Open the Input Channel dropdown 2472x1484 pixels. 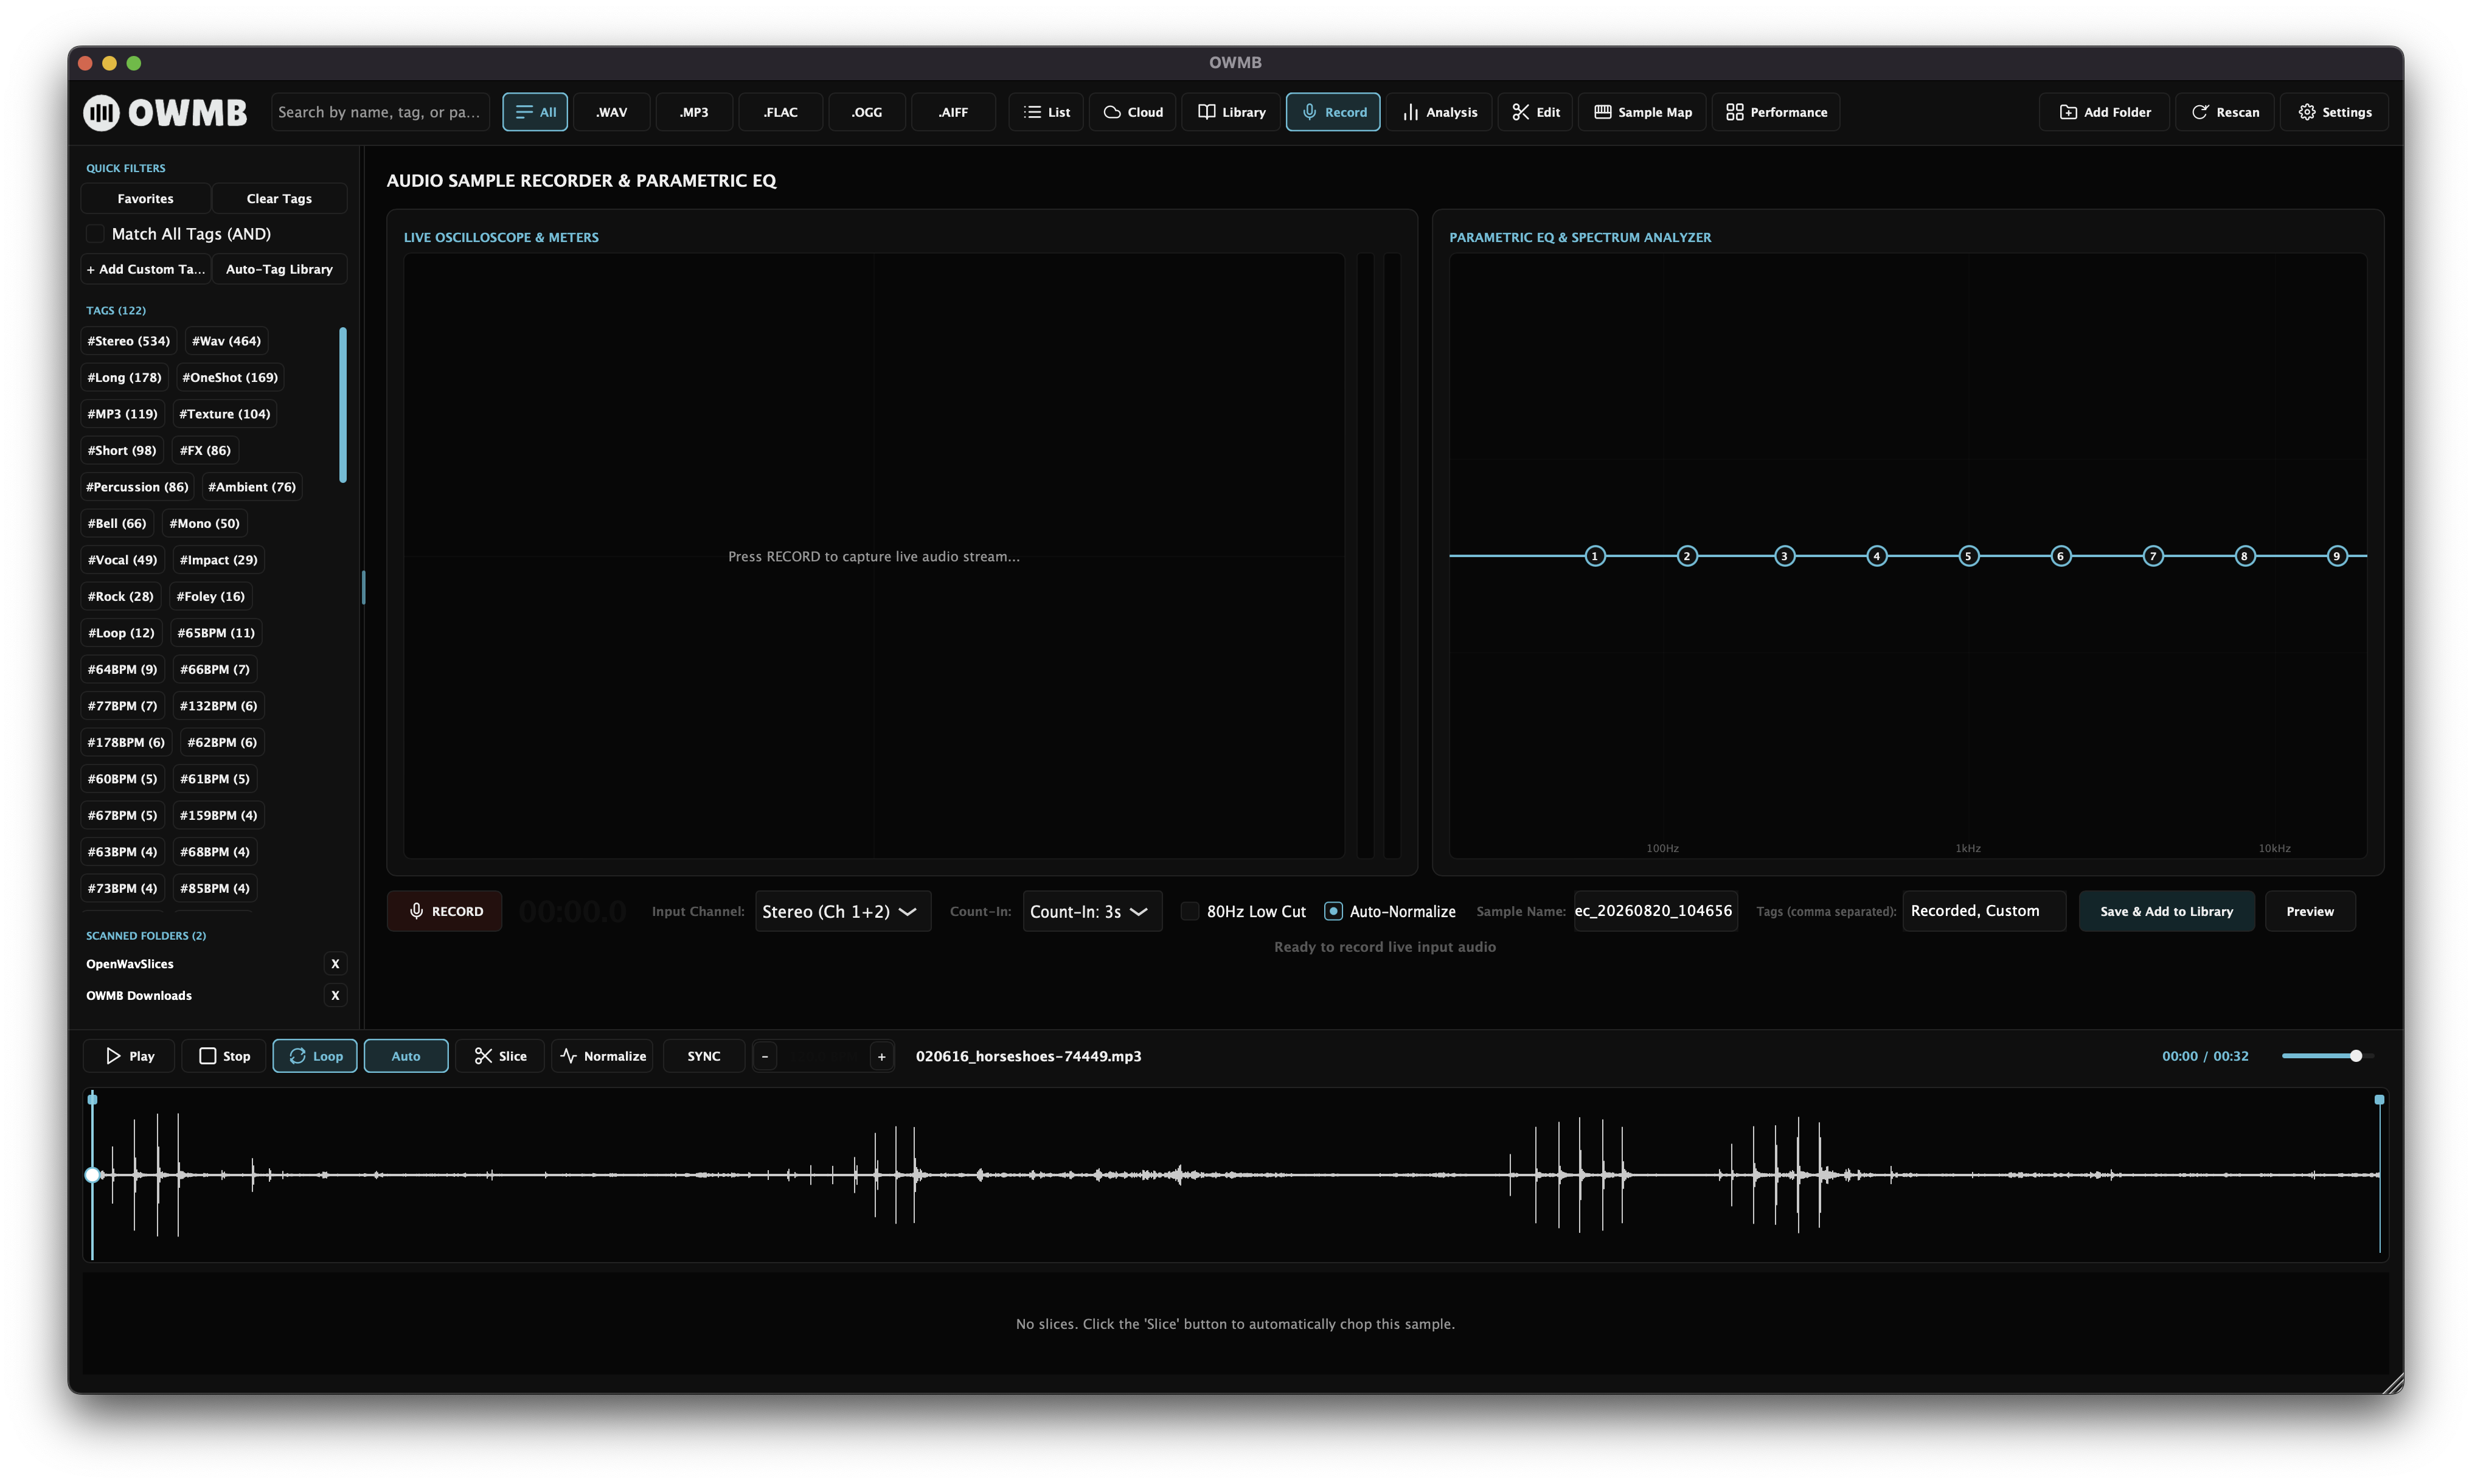pos(843,911)
